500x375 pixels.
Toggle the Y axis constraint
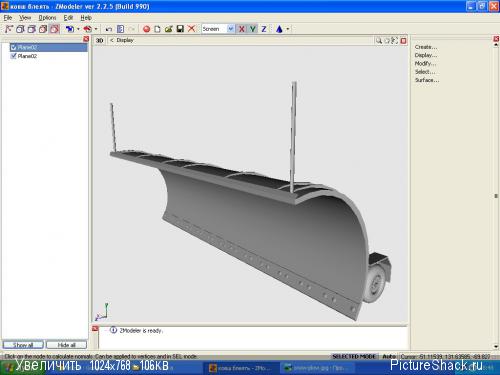click(253, 29)
